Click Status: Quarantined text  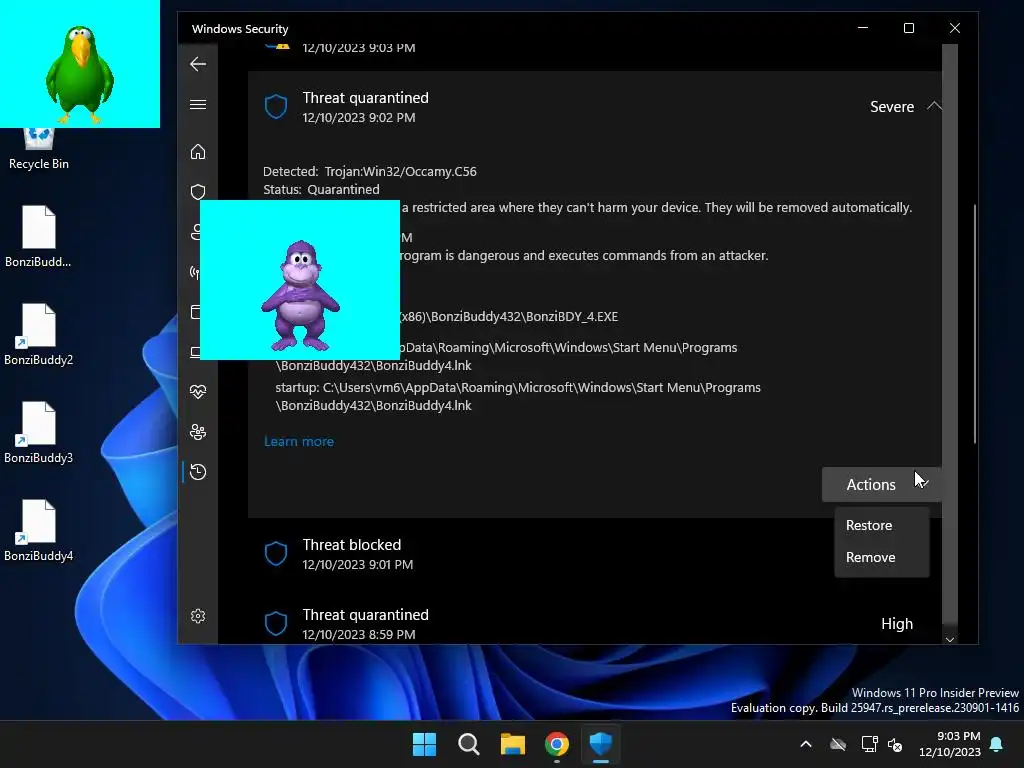[x=321, y=189]
